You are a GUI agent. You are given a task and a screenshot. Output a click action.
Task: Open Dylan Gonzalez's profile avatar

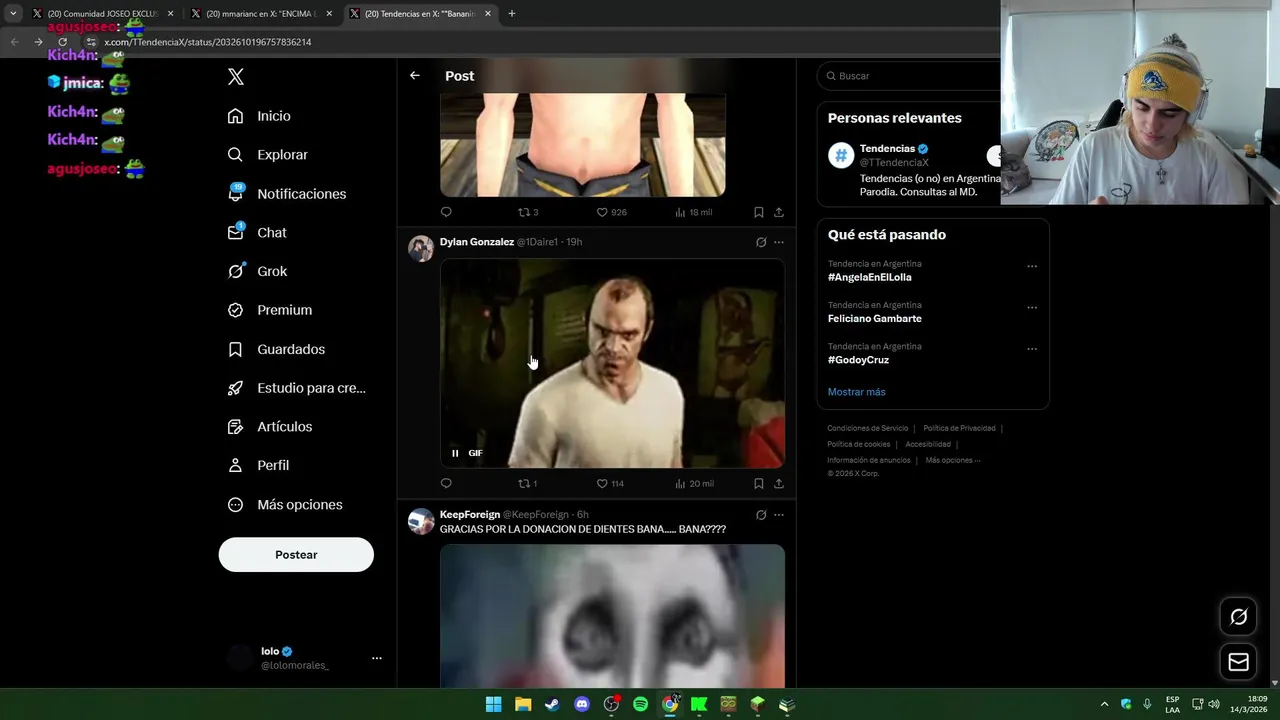coord(421,249)
